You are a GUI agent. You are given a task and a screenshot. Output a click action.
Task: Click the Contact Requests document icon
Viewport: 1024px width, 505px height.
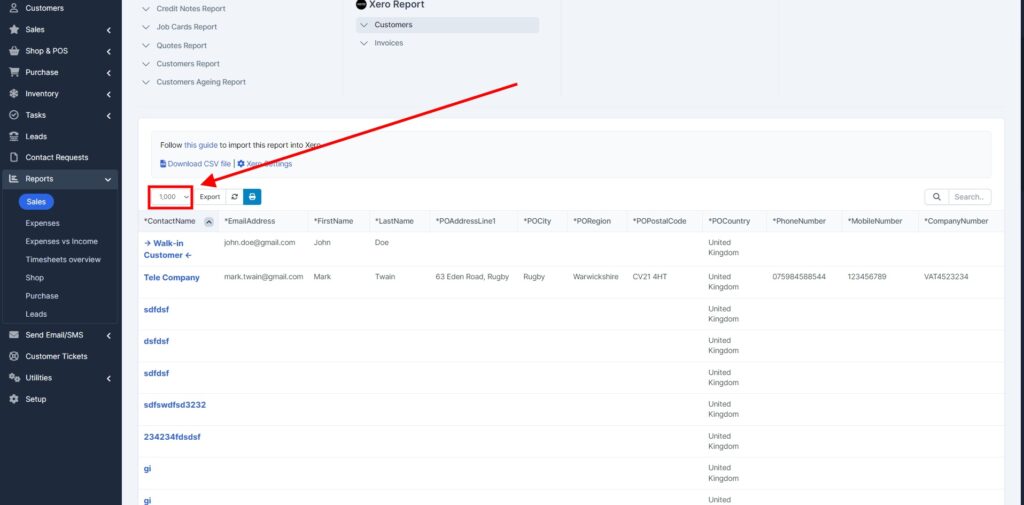point(14,157)
